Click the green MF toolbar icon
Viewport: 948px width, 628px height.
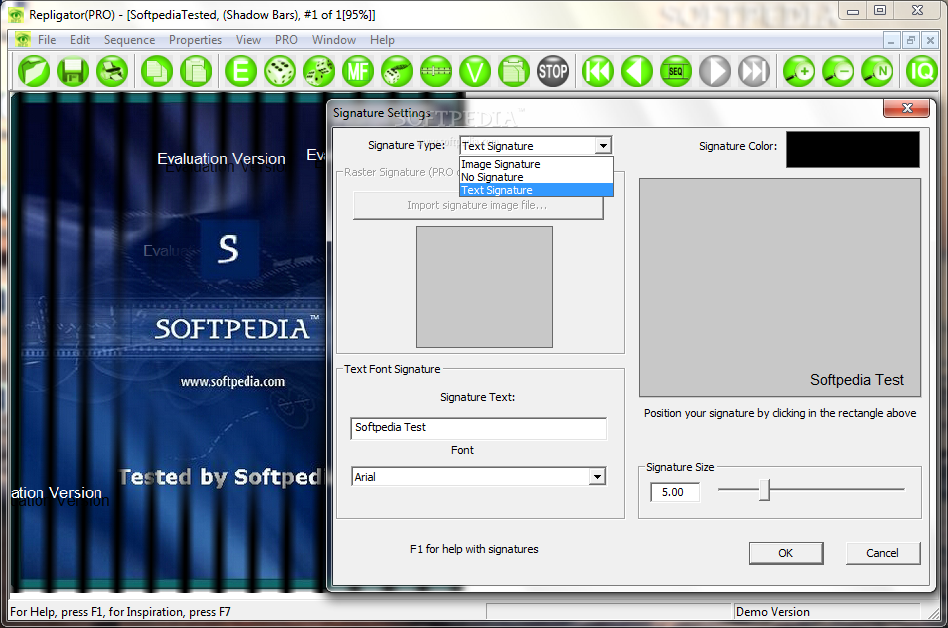[358, 71]
